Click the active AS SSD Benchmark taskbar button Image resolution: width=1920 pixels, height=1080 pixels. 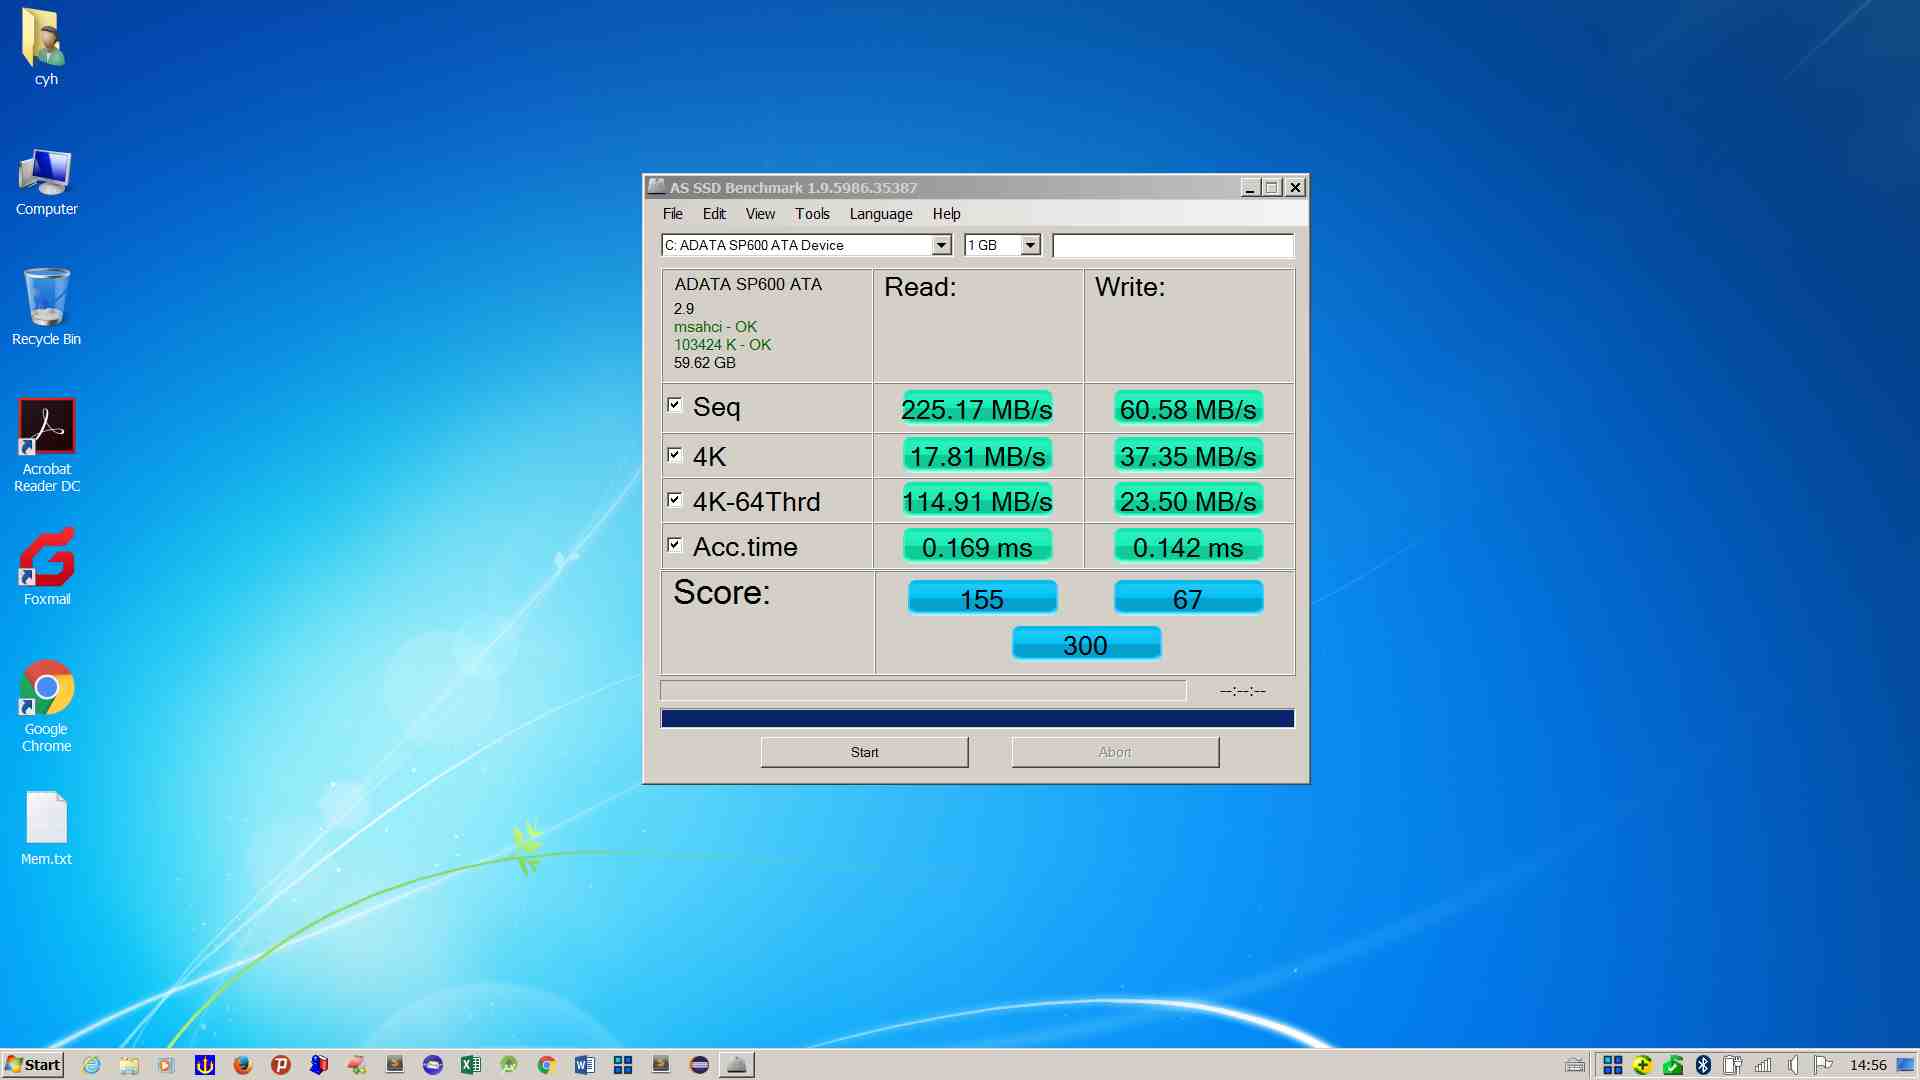tap(737, 1065)
